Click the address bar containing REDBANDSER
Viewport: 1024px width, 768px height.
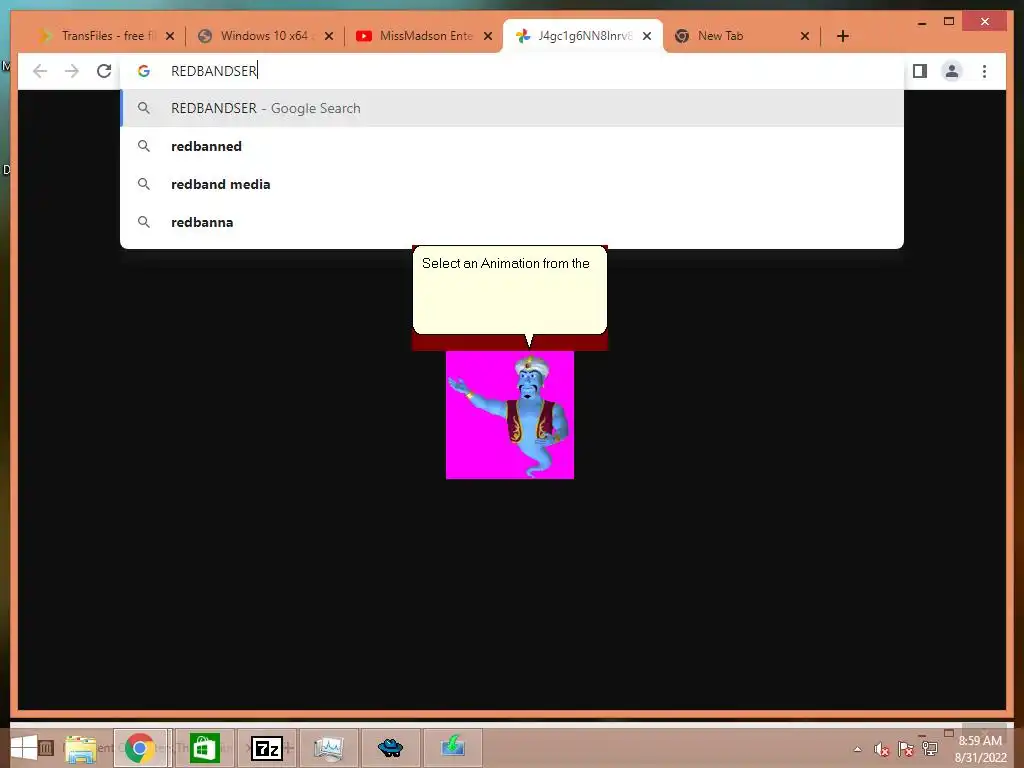point(512,71)
